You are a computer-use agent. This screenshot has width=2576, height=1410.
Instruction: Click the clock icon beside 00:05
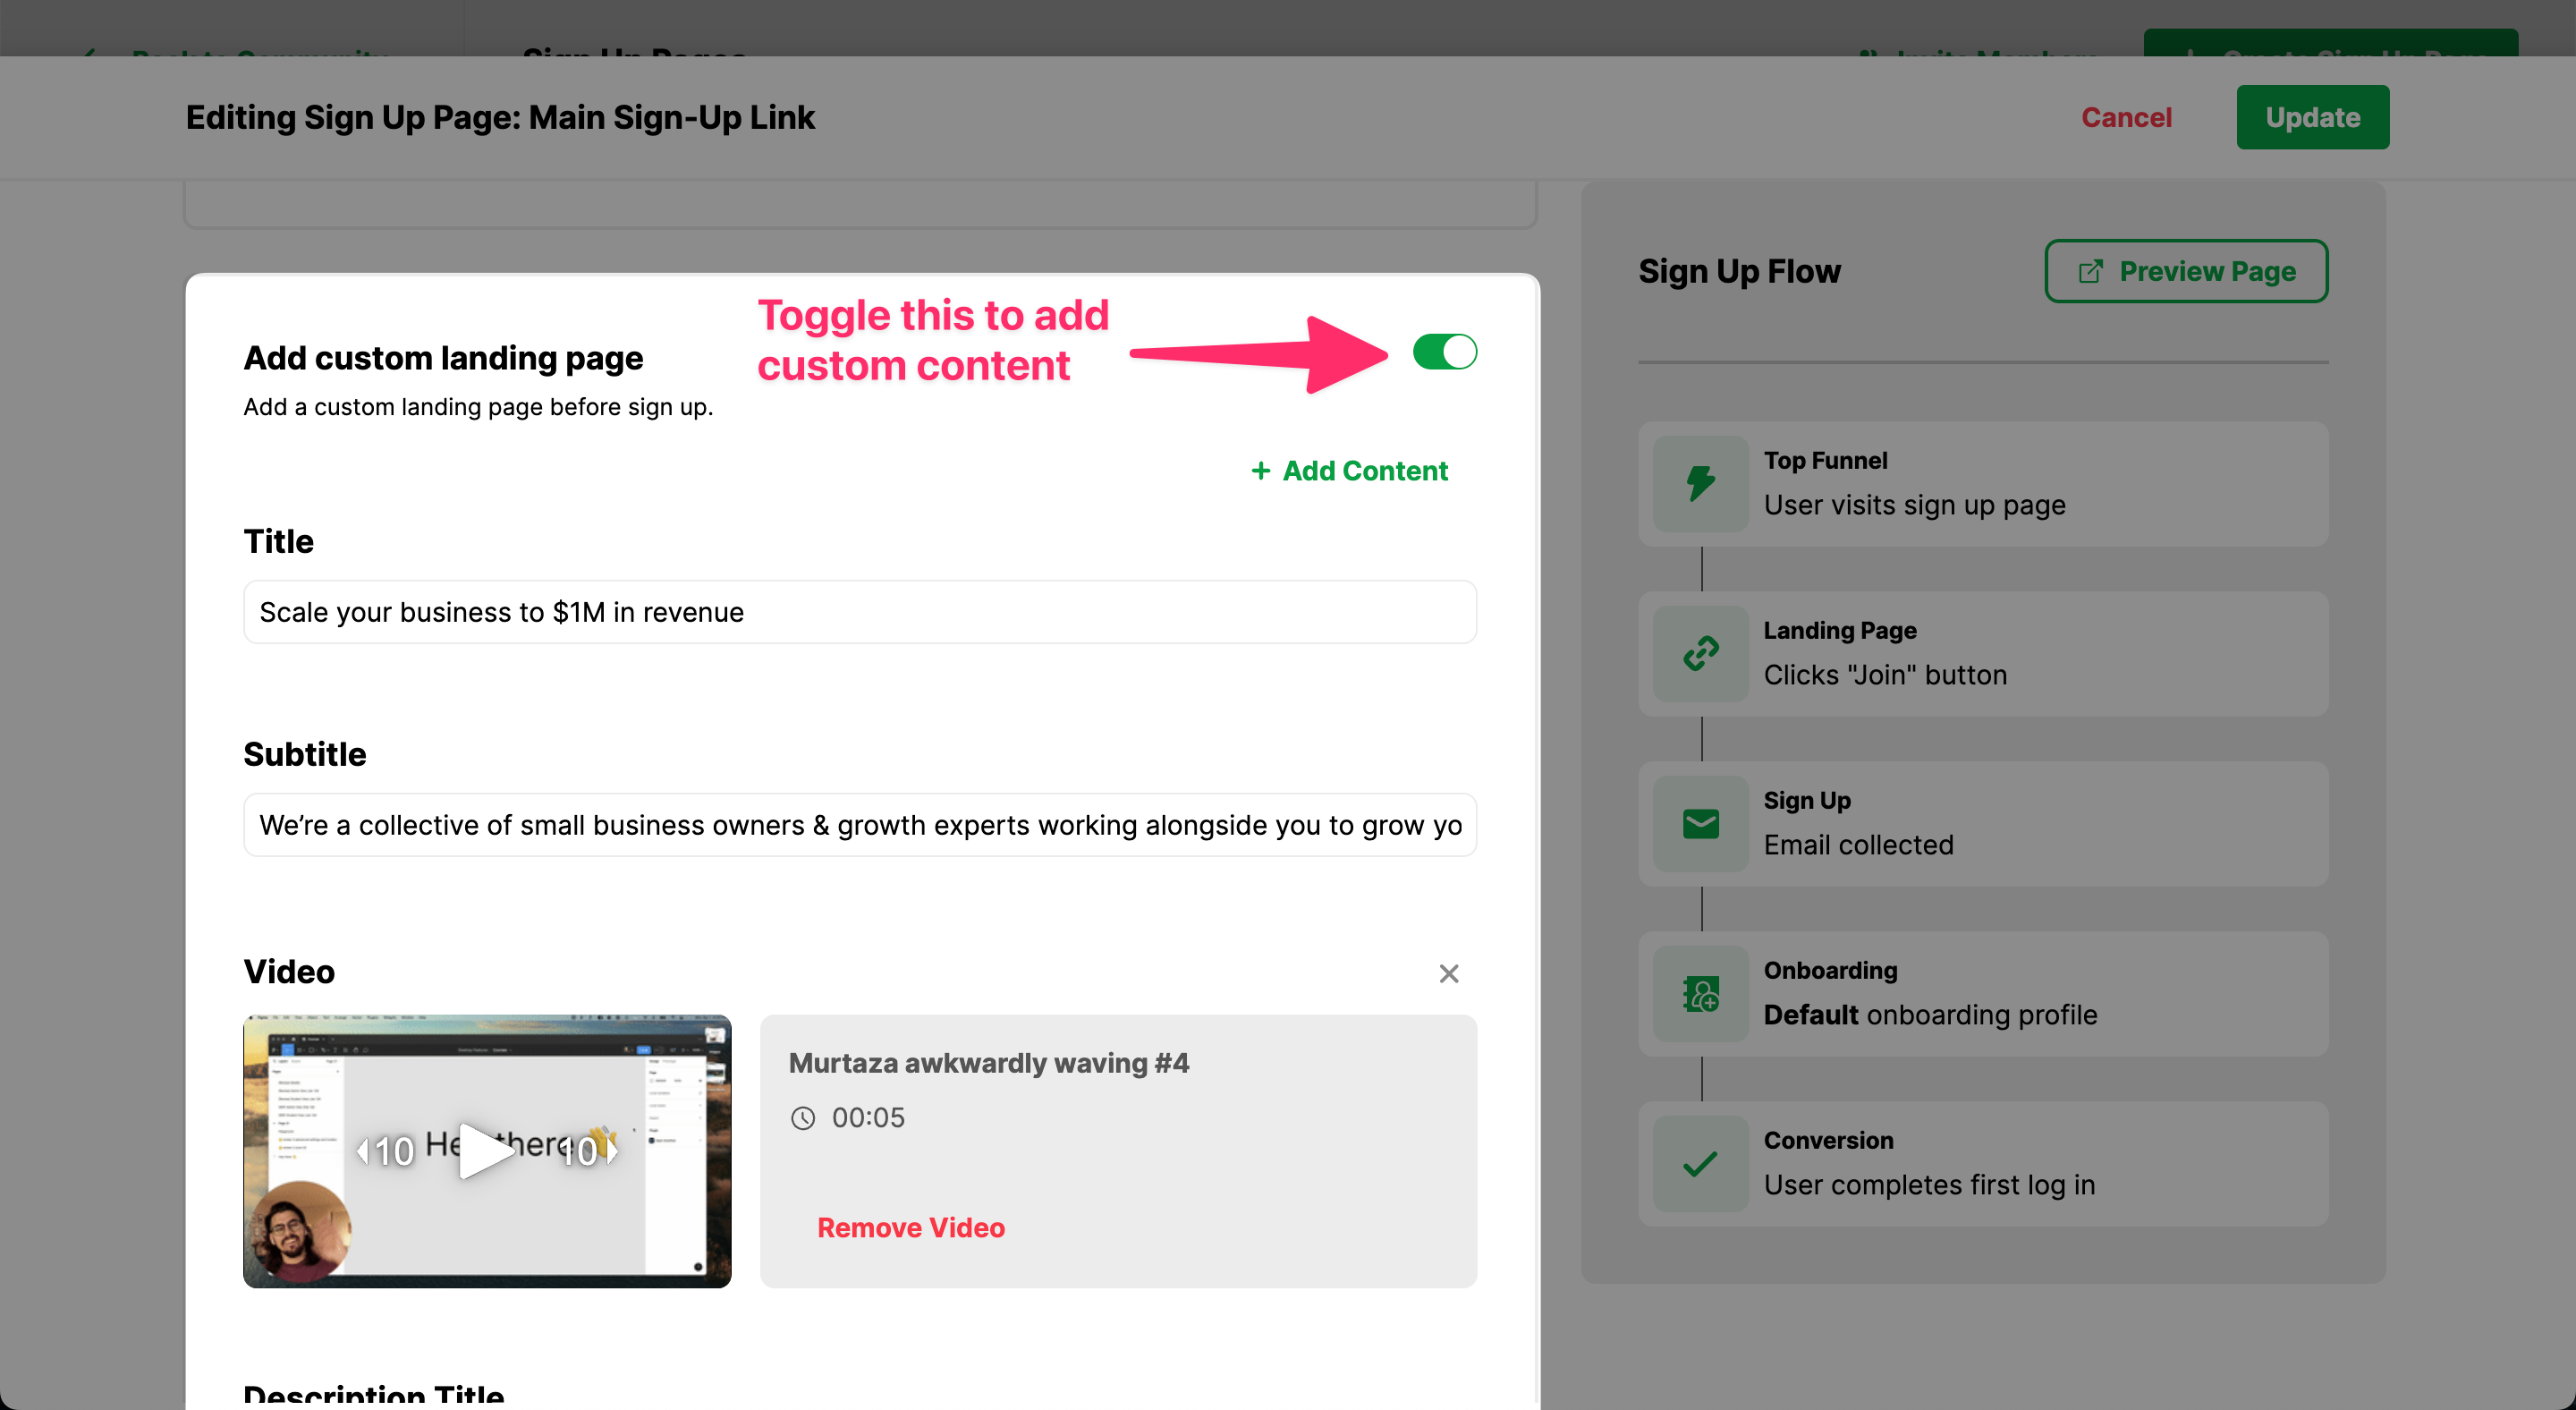coord(803,1118)
